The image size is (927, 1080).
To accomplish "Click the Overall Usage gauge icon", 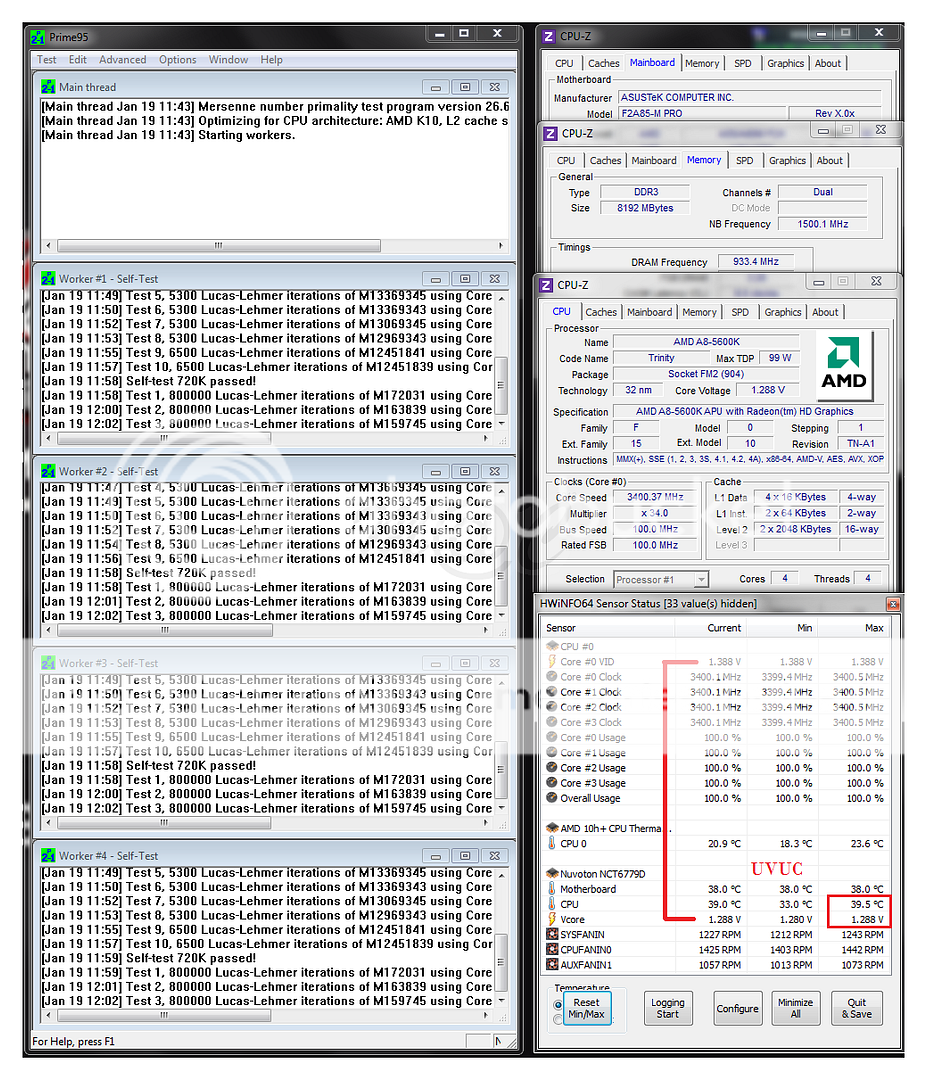I will pos(551,798).
